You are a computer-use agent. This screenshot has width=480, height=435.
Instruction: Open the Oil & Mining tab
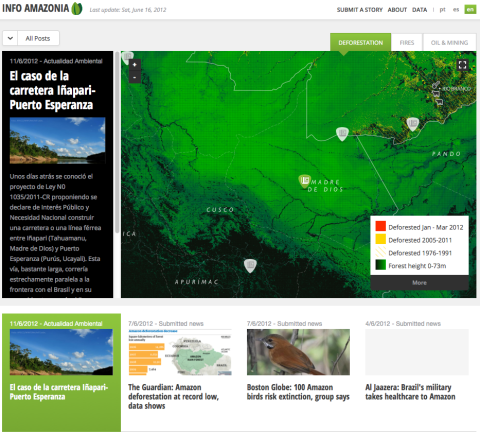449,43
